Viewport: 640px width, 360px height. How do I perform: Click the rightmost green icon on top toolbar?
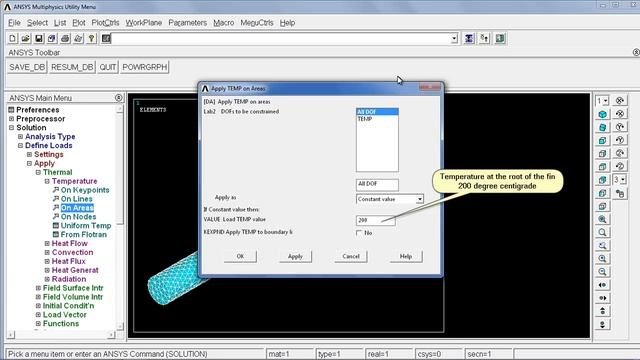coord(500,38)
